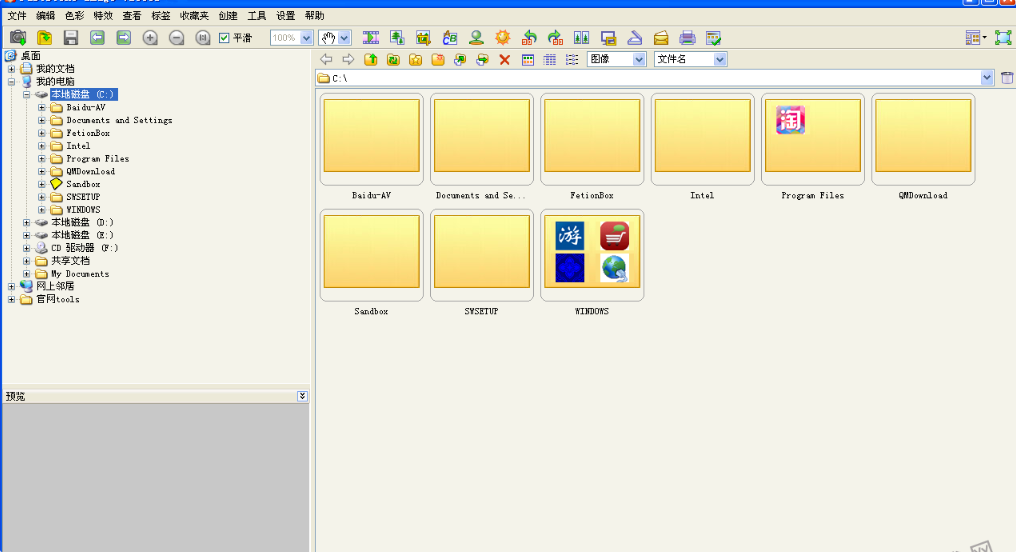Click the resize image tree icon
The height and width of the screenshot is (552, 1016).
coord(397,38)
